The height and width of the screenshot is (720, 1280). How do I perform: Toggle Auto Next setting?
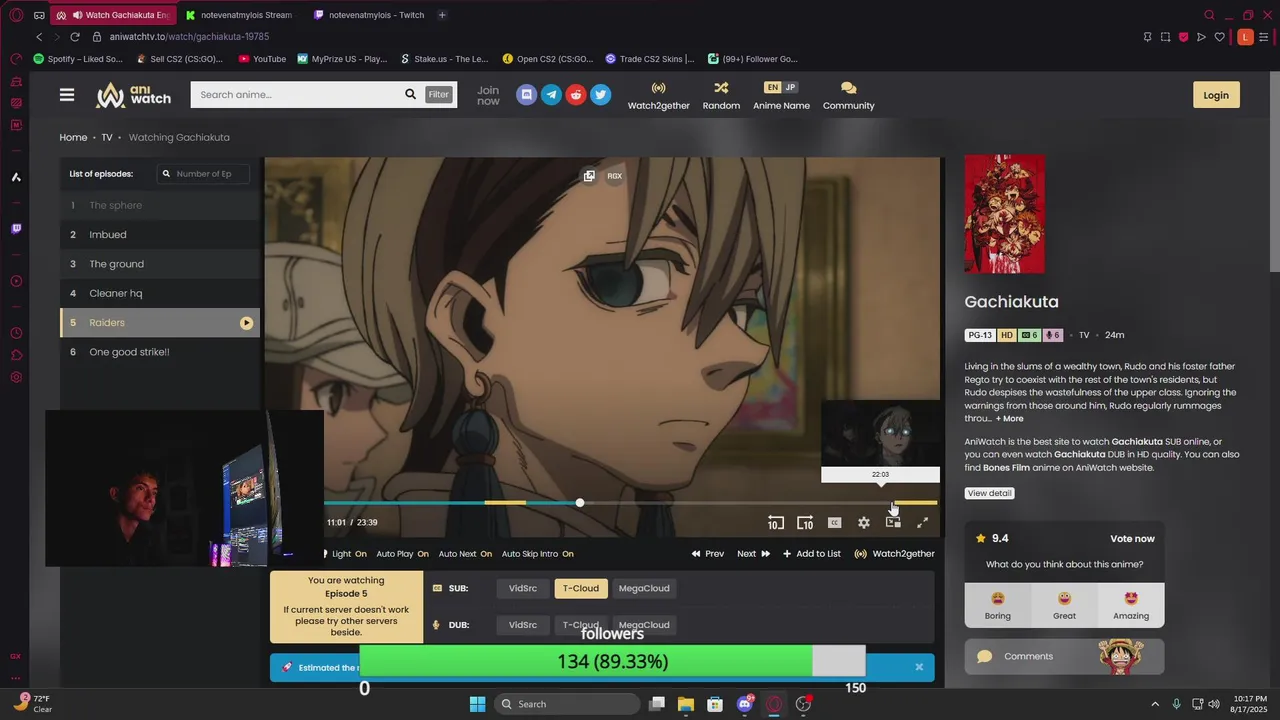coord(465,554)
